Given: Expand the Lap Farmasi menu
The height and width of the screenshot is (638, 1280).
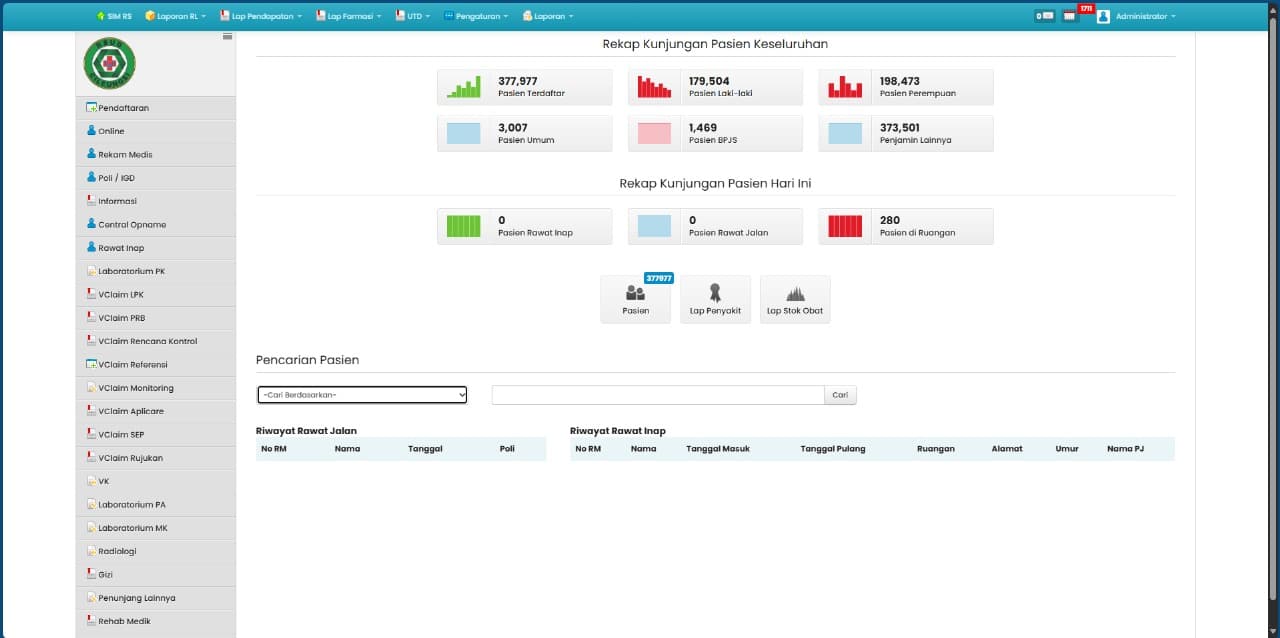Looking at the screenshot, I should (349, 16).
